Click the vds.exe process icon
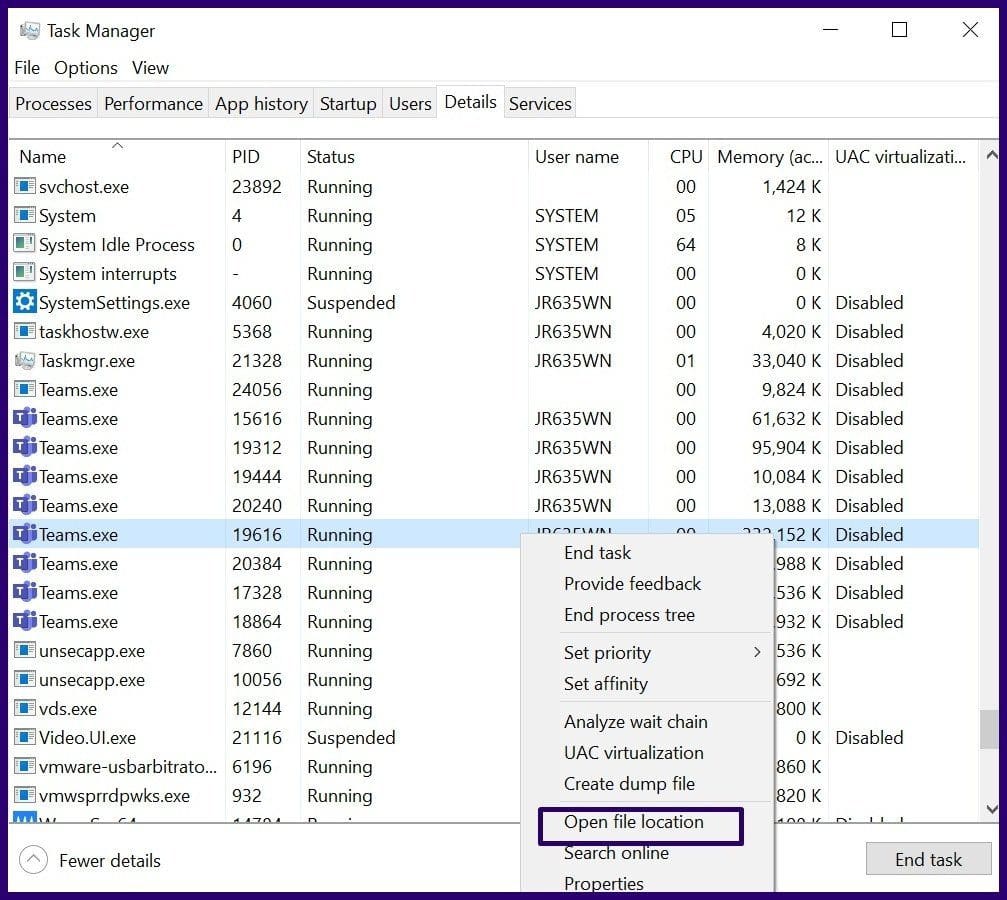The image size is (1007, 900). 24,708
